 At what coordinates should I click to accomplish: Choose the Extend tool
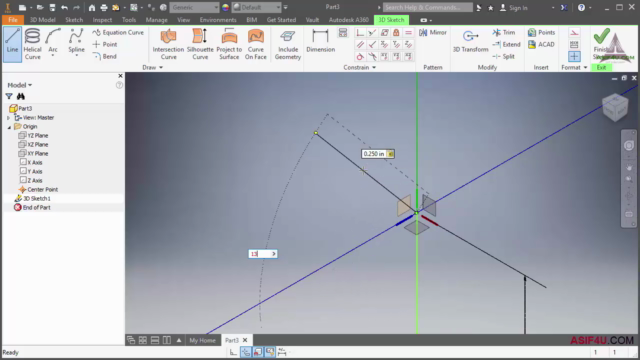click(506, 44)
